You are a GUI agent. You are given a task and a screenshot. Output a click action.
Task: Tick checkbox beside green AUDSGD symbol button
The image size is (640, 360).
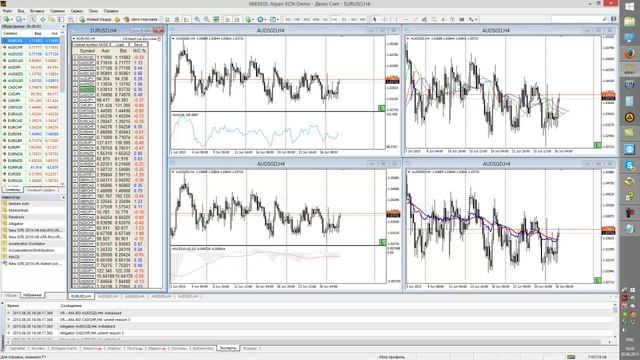75,89
